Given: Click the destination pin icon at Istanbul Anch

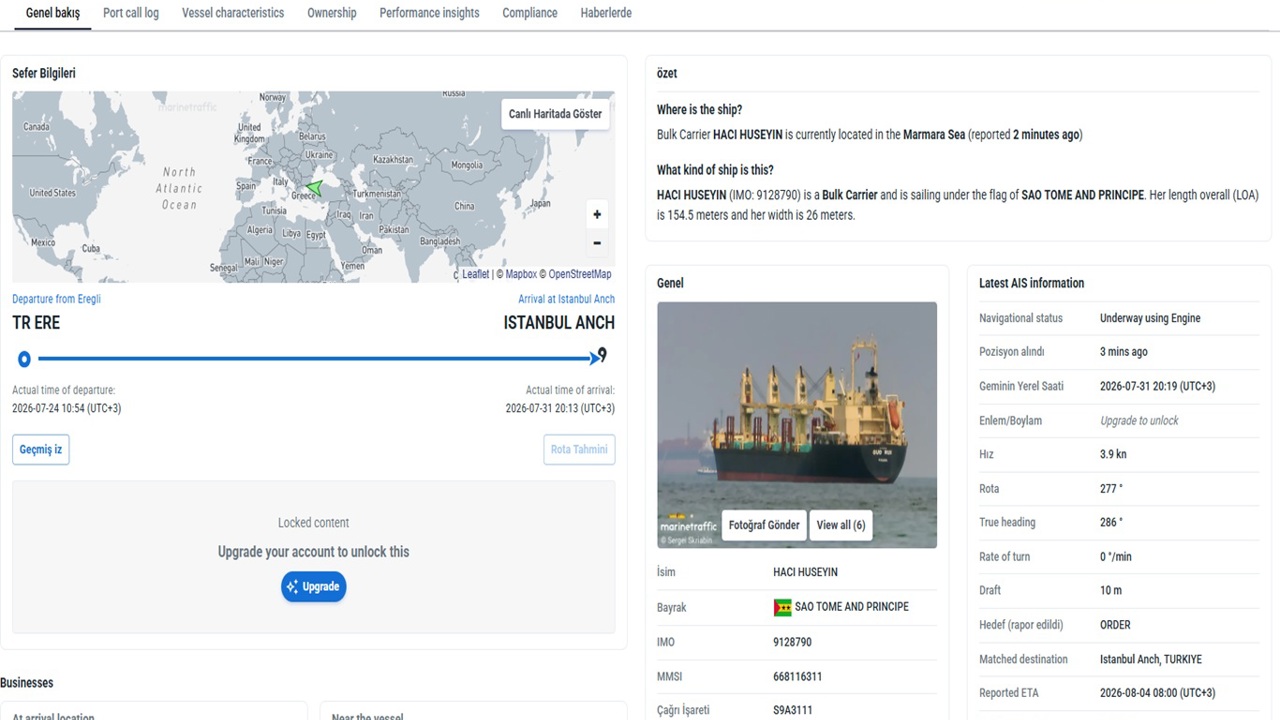Looking at the screenshot, I should pyautogui.click(x=602, y=355).
